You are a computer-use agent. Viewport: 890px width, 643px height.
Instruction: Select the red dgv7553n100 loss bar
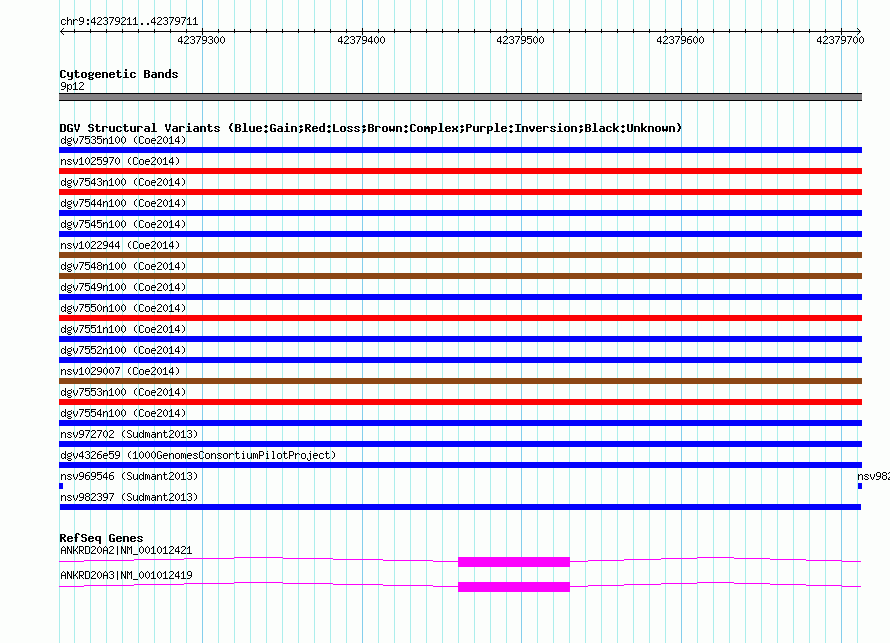[x=460, y=402]
